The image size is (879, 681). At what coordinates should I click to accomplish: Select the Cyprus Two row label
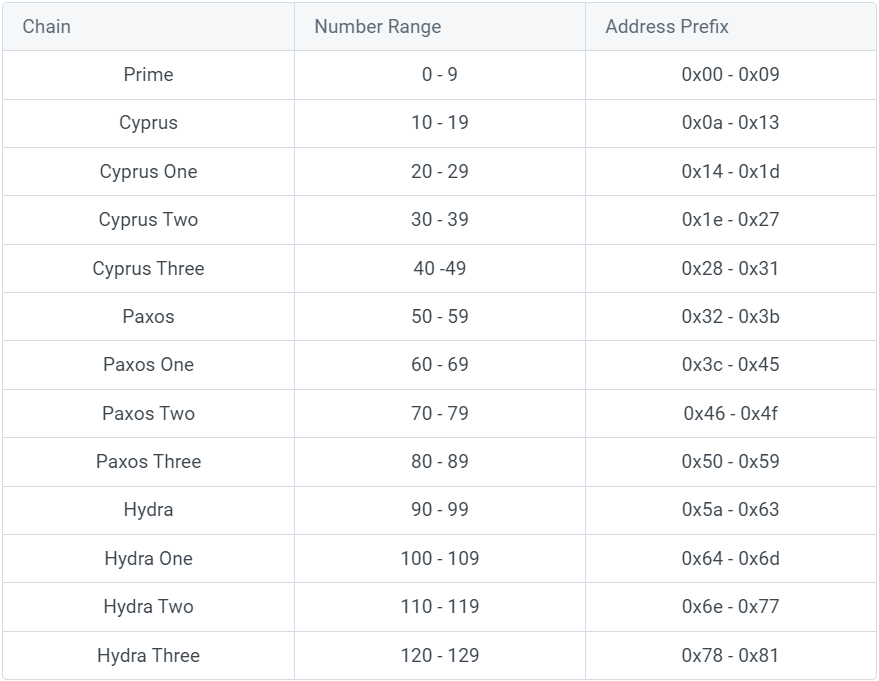148,220
